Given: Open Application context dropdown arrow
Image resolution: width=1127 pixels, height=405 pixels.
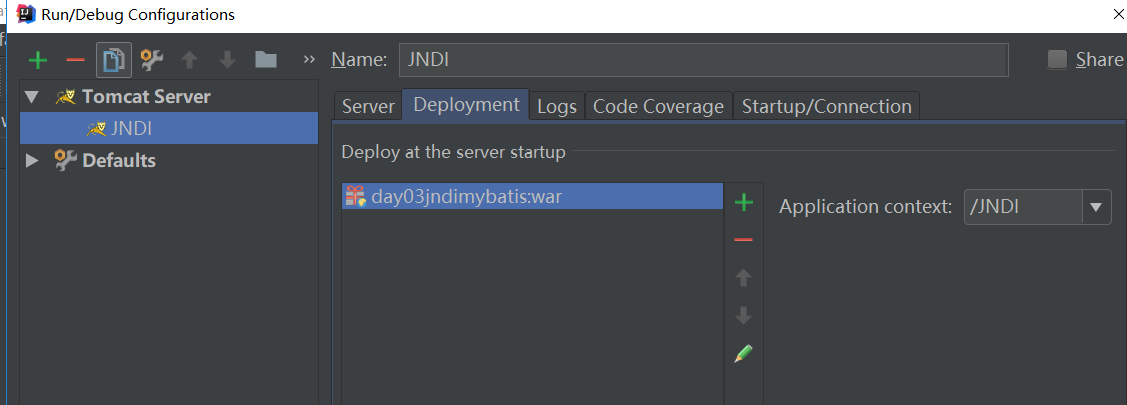Looking at the screenshot, I should pos(1096,207).
